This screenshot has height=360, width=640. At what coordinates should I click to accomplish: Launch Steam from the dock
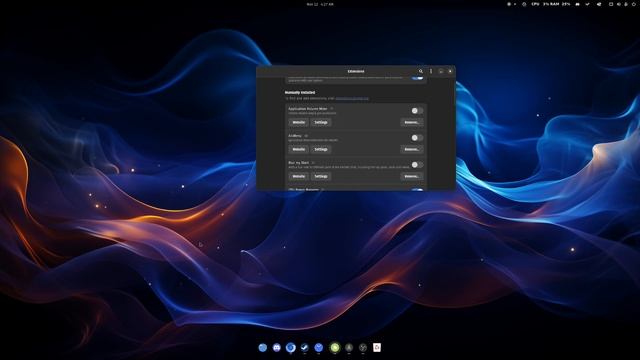[x=304, y=347]
